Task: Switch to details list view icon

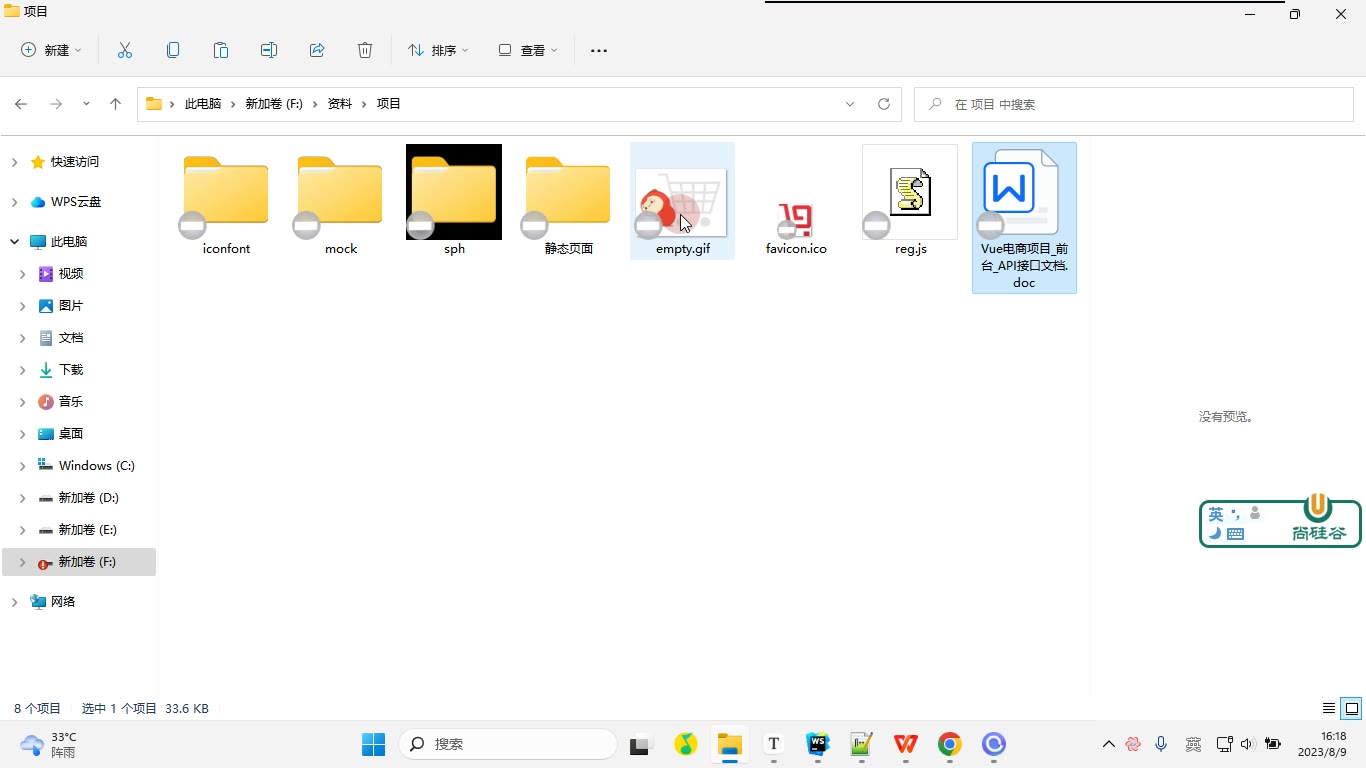Action: (x=1329, y=708)
